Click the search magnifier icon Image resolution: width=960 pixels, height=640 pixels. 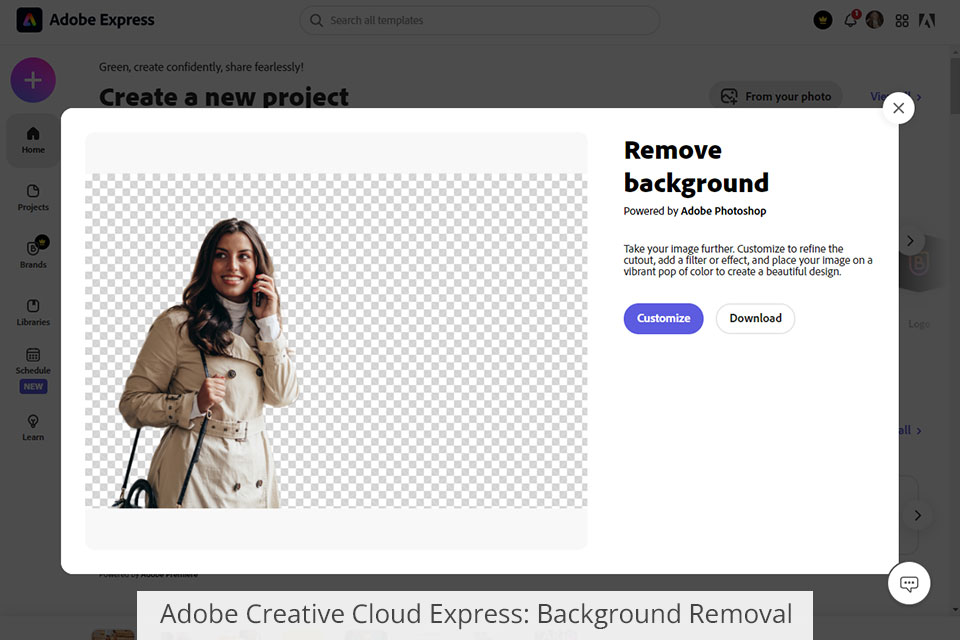(x=316, y=20)
